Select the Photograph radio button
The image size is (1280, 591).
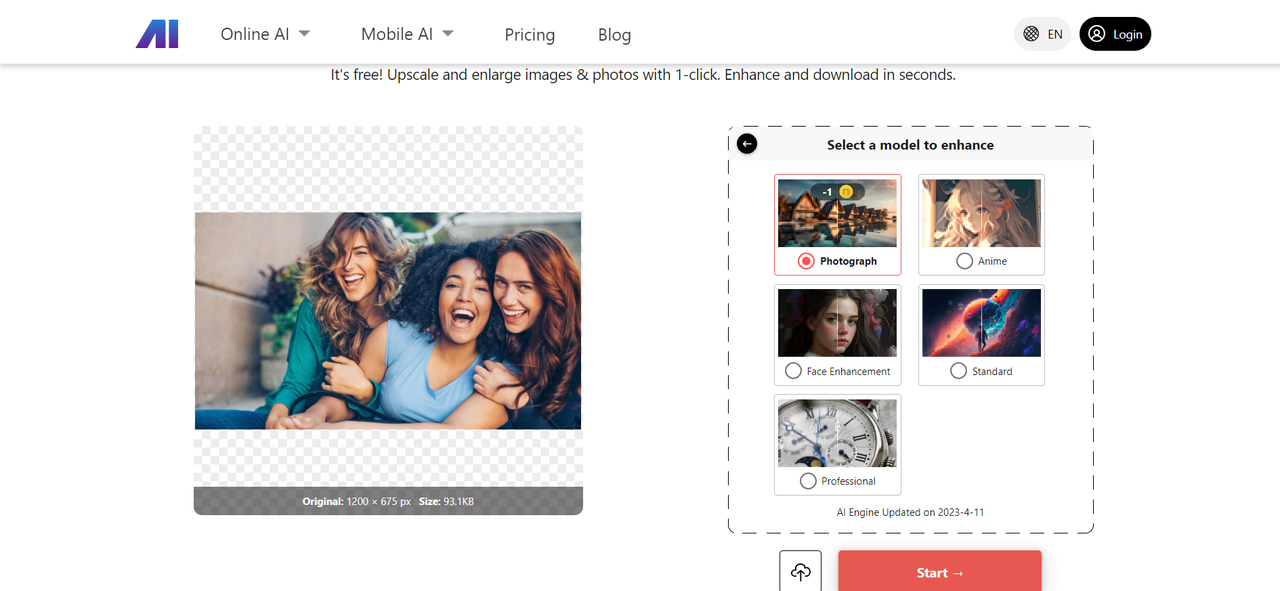coord(806,261)
